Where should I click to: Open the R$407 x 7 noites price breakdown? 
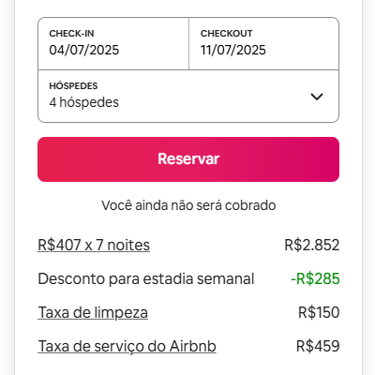tap(94, 245)
